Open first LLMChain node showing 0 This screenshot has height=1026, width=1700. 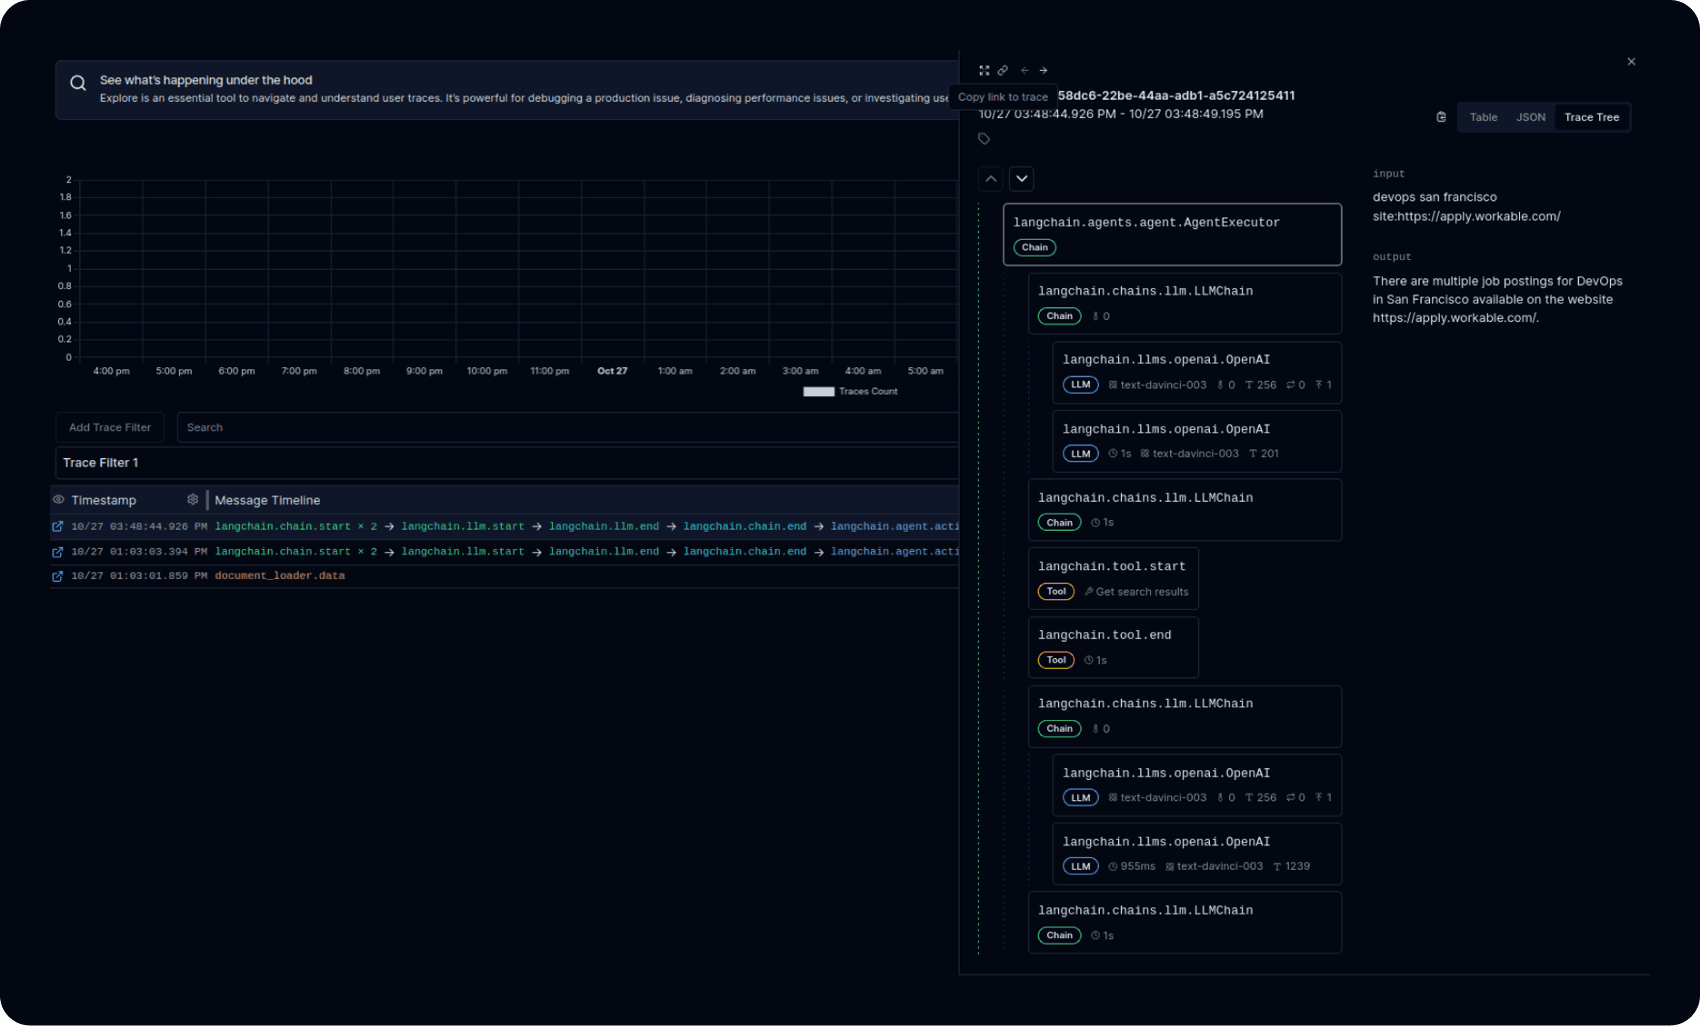pos(1185,303)
